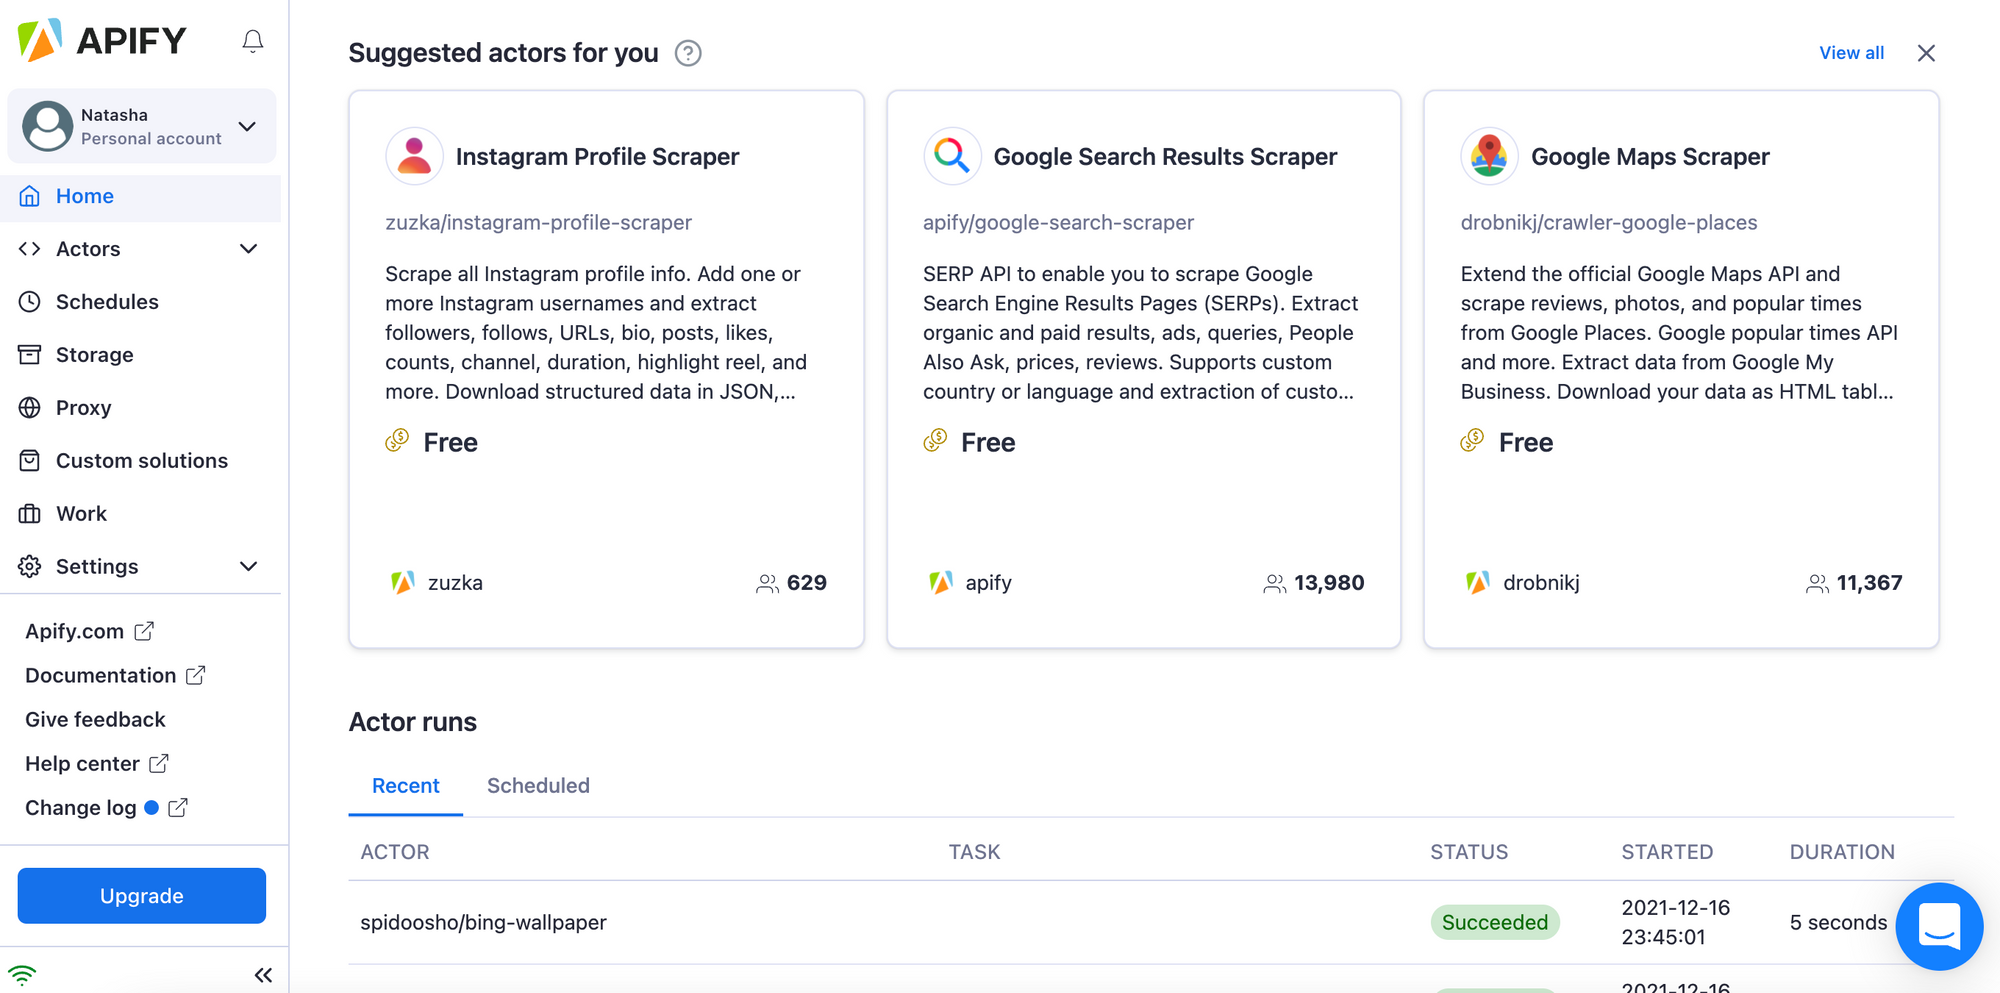This screenshot has width=2000, height=993.
Task: Switch to the Scheduled tab
Action: (538, 786)
